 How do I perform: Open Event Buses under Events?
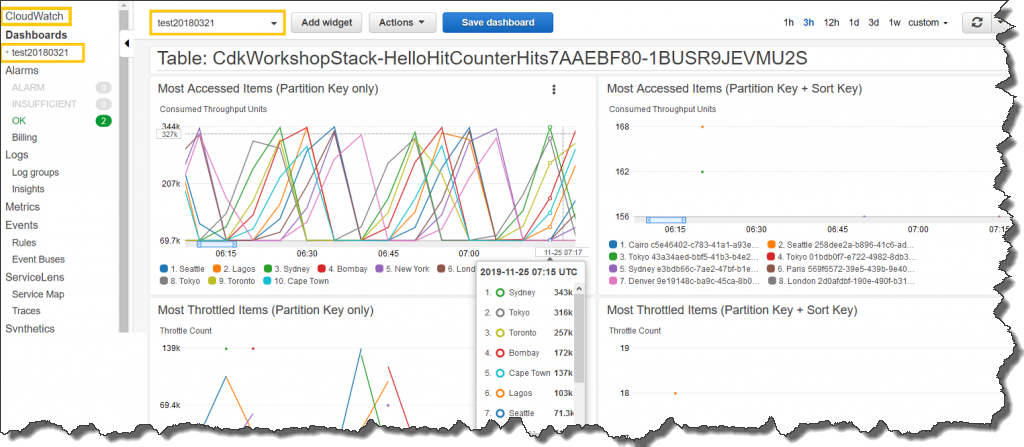38,259
